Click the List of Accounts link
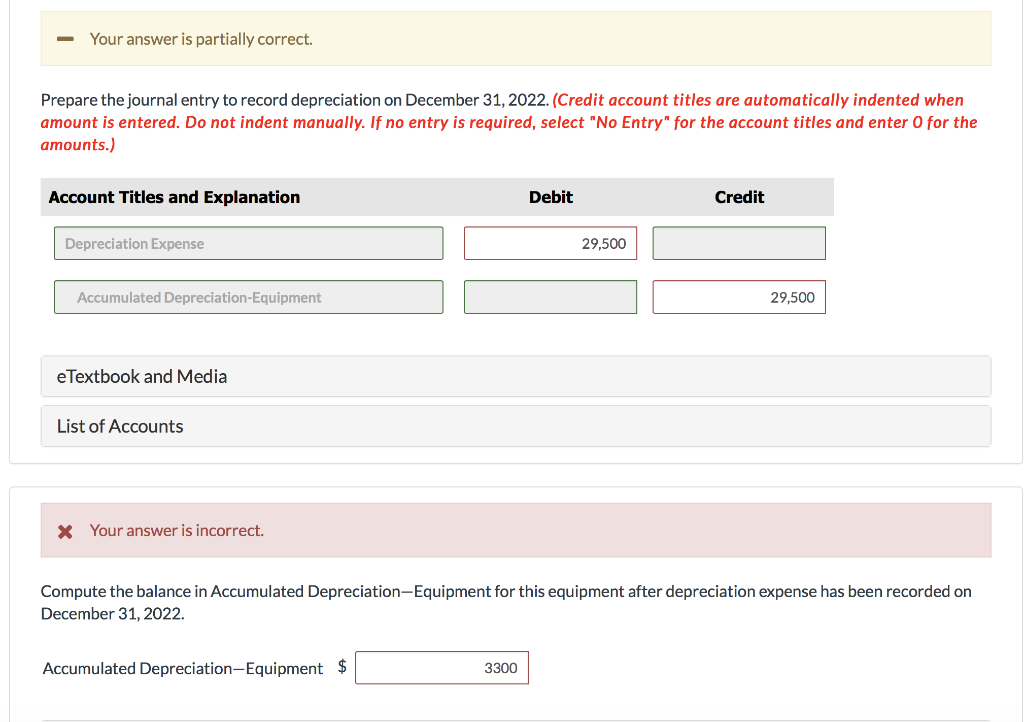Image resolution: width=1024 pixels, height=722 pixels. click(119, 426)
